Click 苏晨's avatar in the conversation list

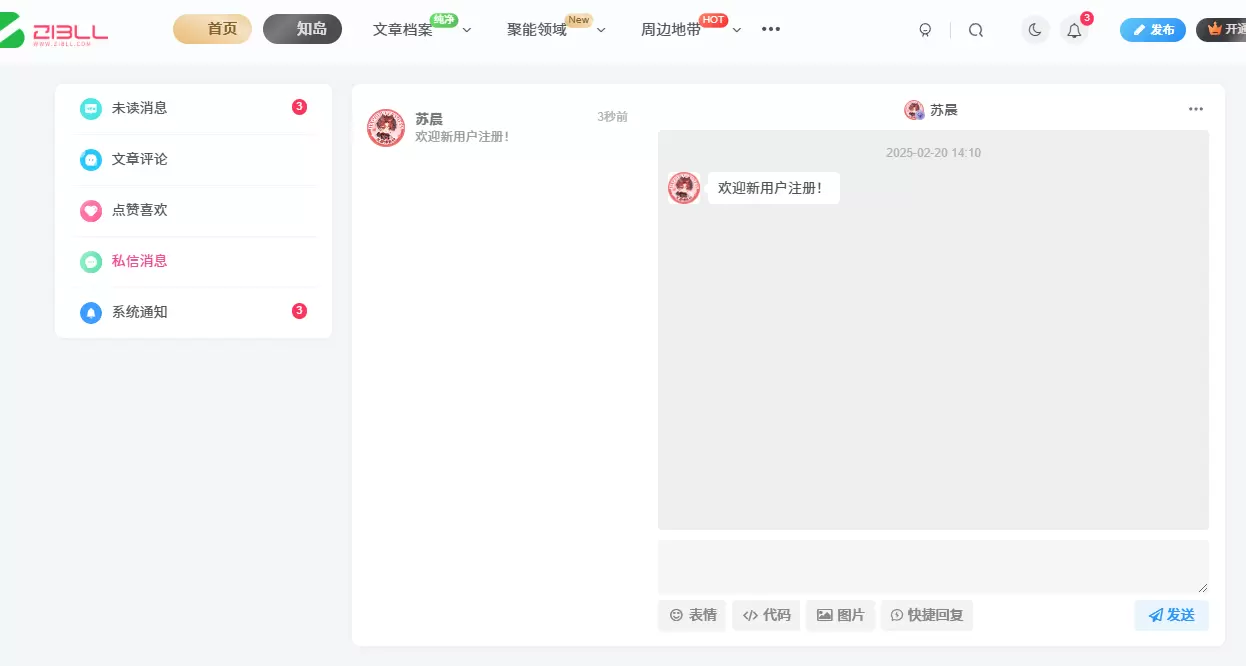coord(386,128)
